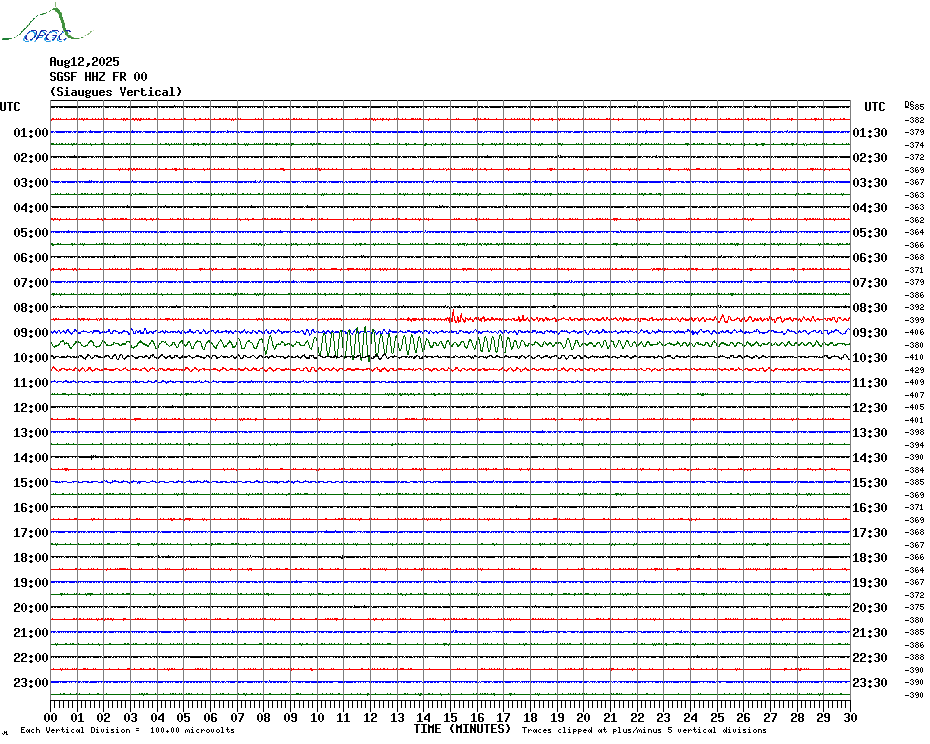The image size is (930, 744).
Task: Click the 01:00 hour label
Action: pos(31,133)
